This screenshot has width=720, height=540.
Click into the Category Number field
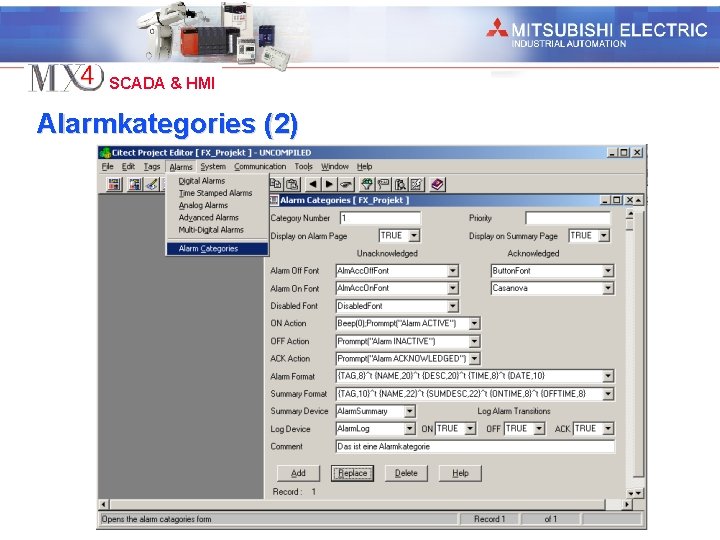click(380, 218)
